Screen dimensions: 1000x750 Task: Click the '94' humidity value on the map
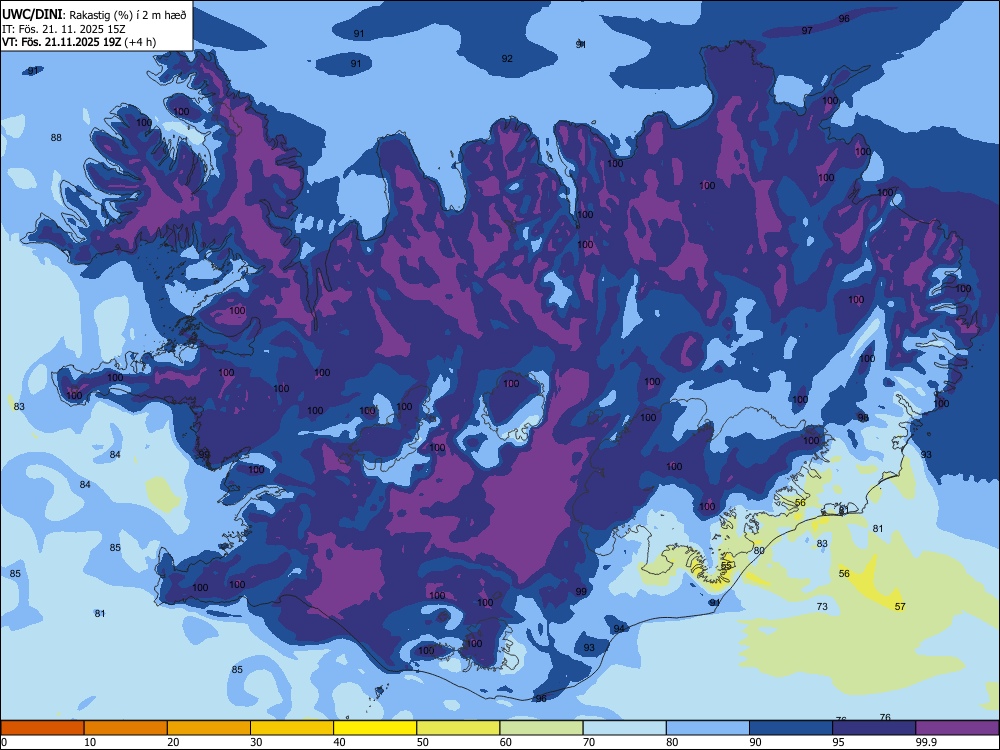(x=619, y=629)
